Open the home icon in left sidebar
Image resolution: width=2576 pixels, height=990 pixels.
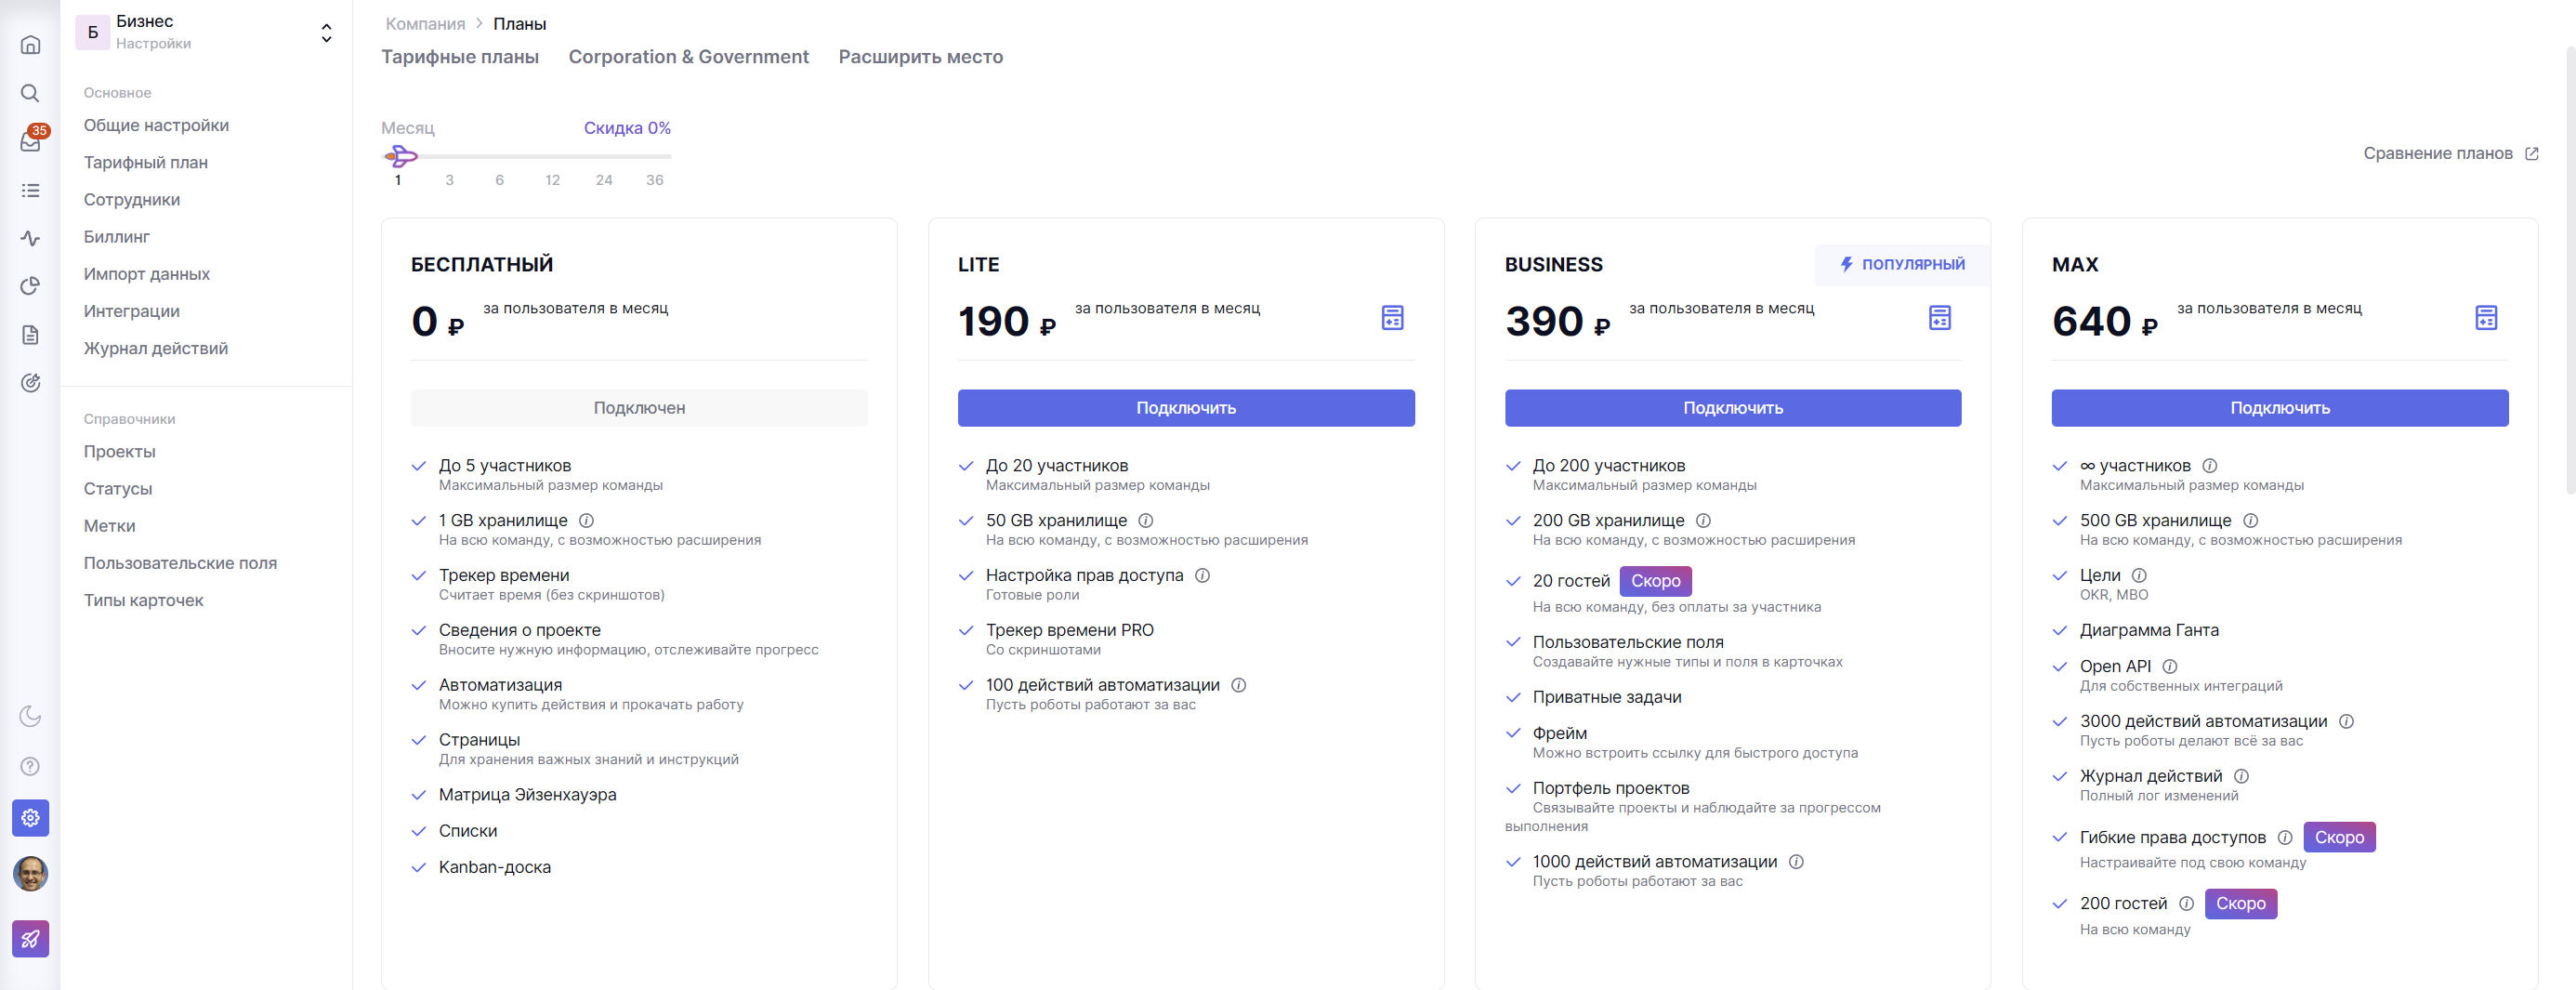click(31, 45)
